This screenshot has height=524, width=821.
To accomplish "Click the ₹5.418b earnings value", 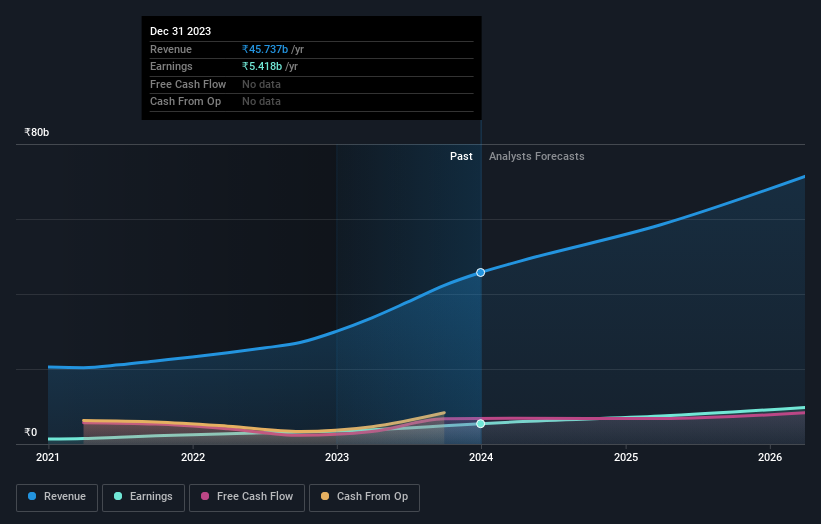I will (x=262, y=66).
